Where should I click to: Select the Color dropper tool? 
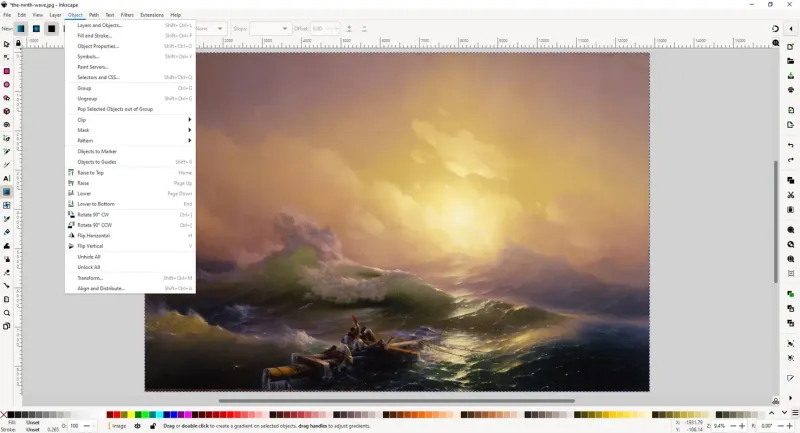point(7,219)
